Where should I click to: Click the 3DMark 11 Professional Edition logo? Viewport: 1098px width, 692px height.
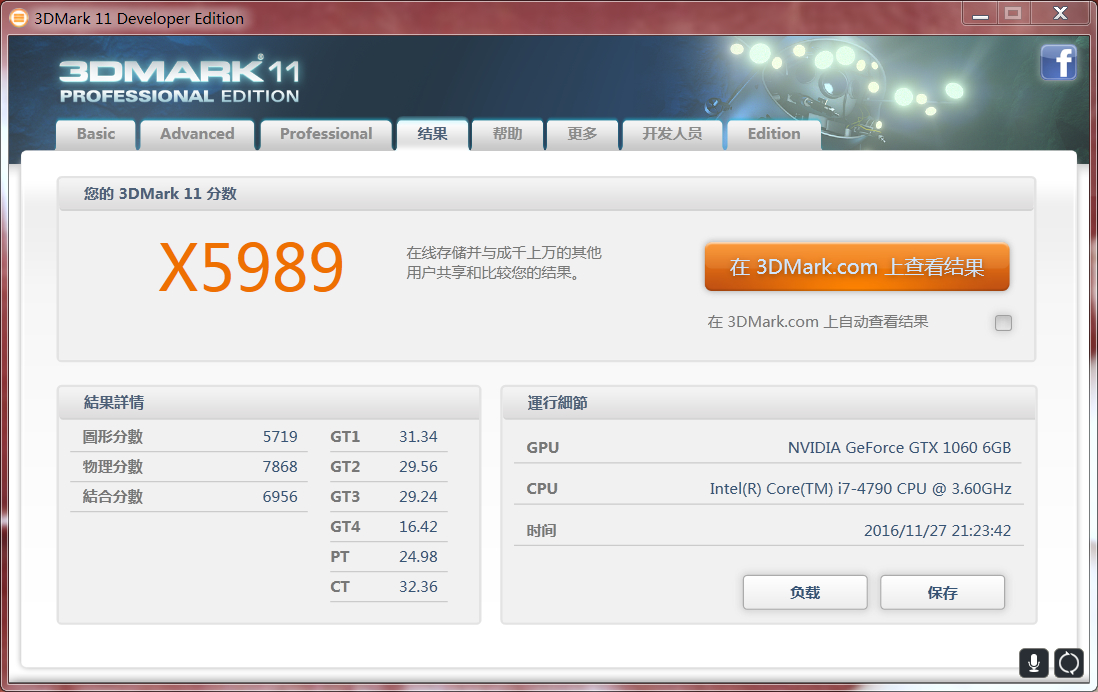coord(180,80)
